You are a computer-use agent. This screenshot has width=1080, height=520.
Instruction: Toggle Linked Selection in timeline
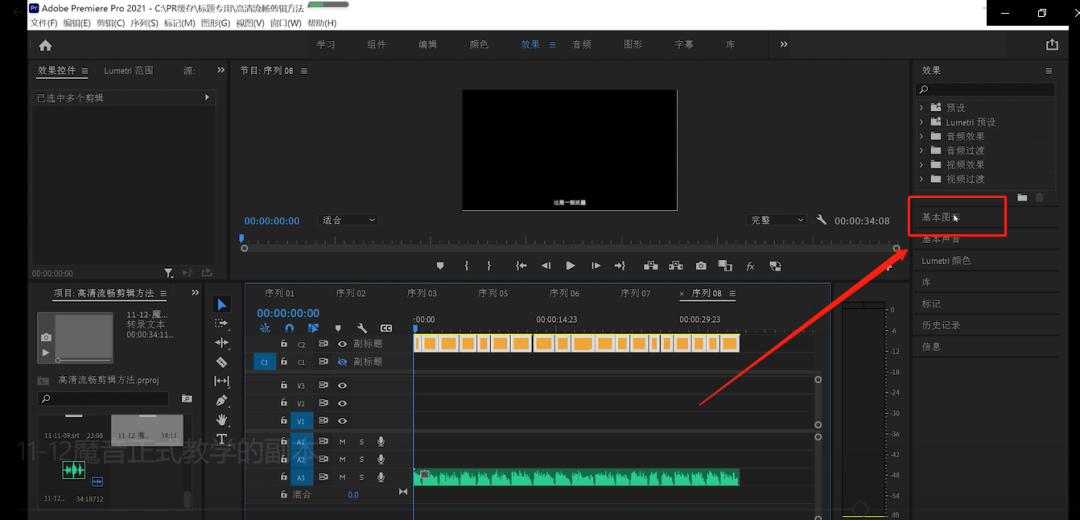313,329
